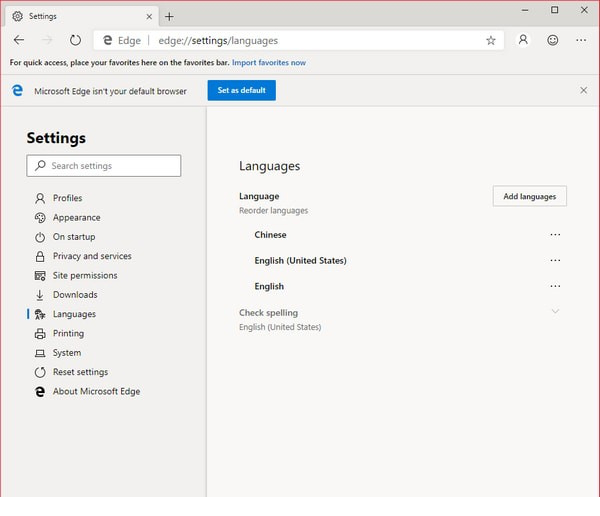
Task: Open Site permissions settings
Action: 85,276
